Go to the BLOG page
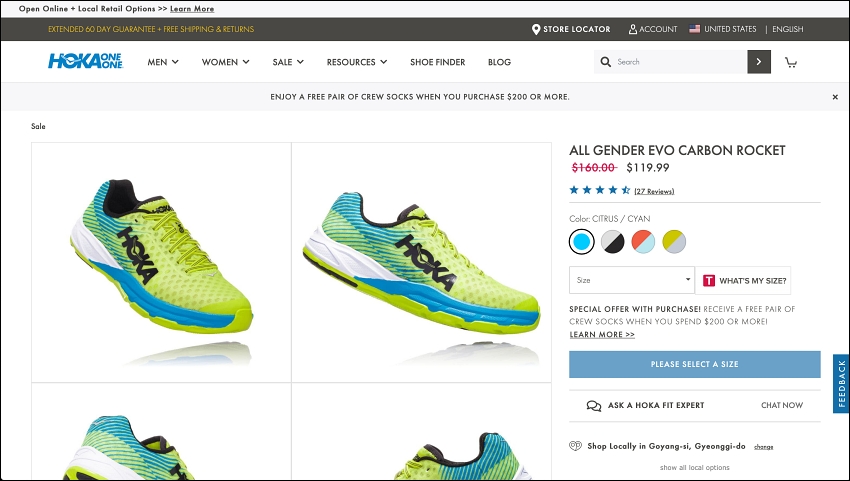 (x=499, y=62)
